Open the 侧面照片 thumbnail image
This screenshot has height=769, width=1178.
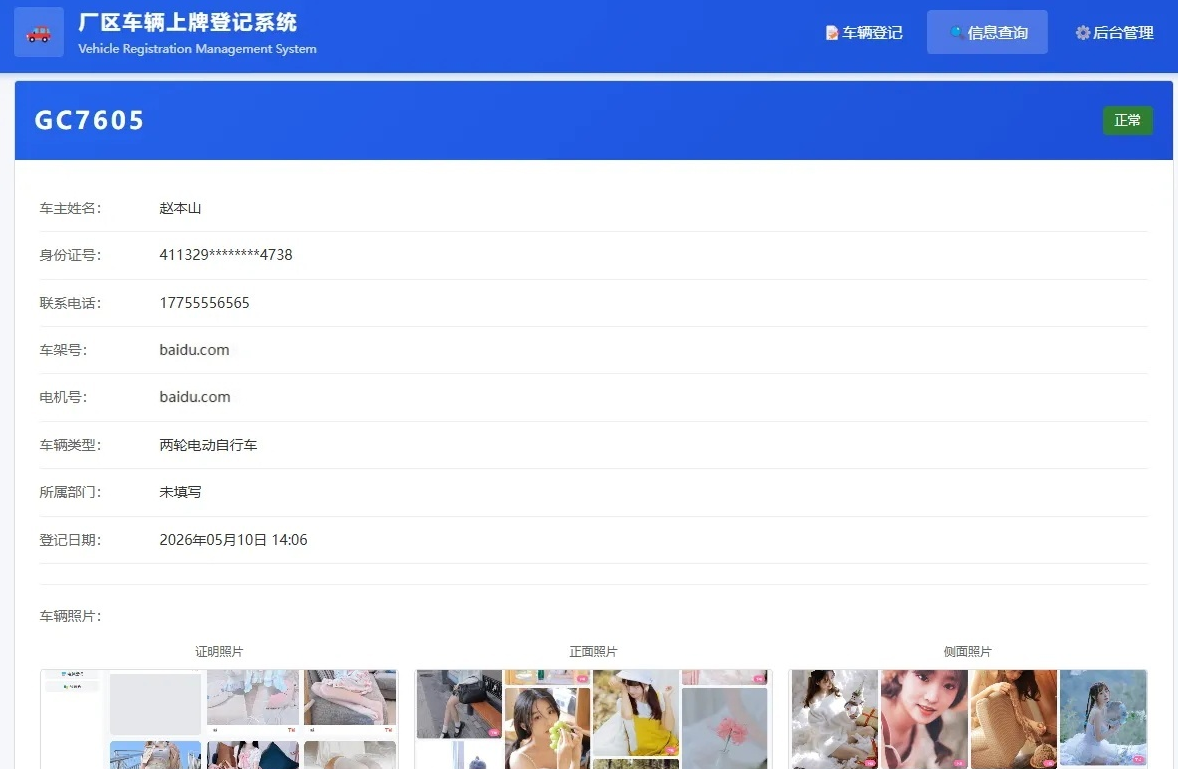(x=968, y=719)
